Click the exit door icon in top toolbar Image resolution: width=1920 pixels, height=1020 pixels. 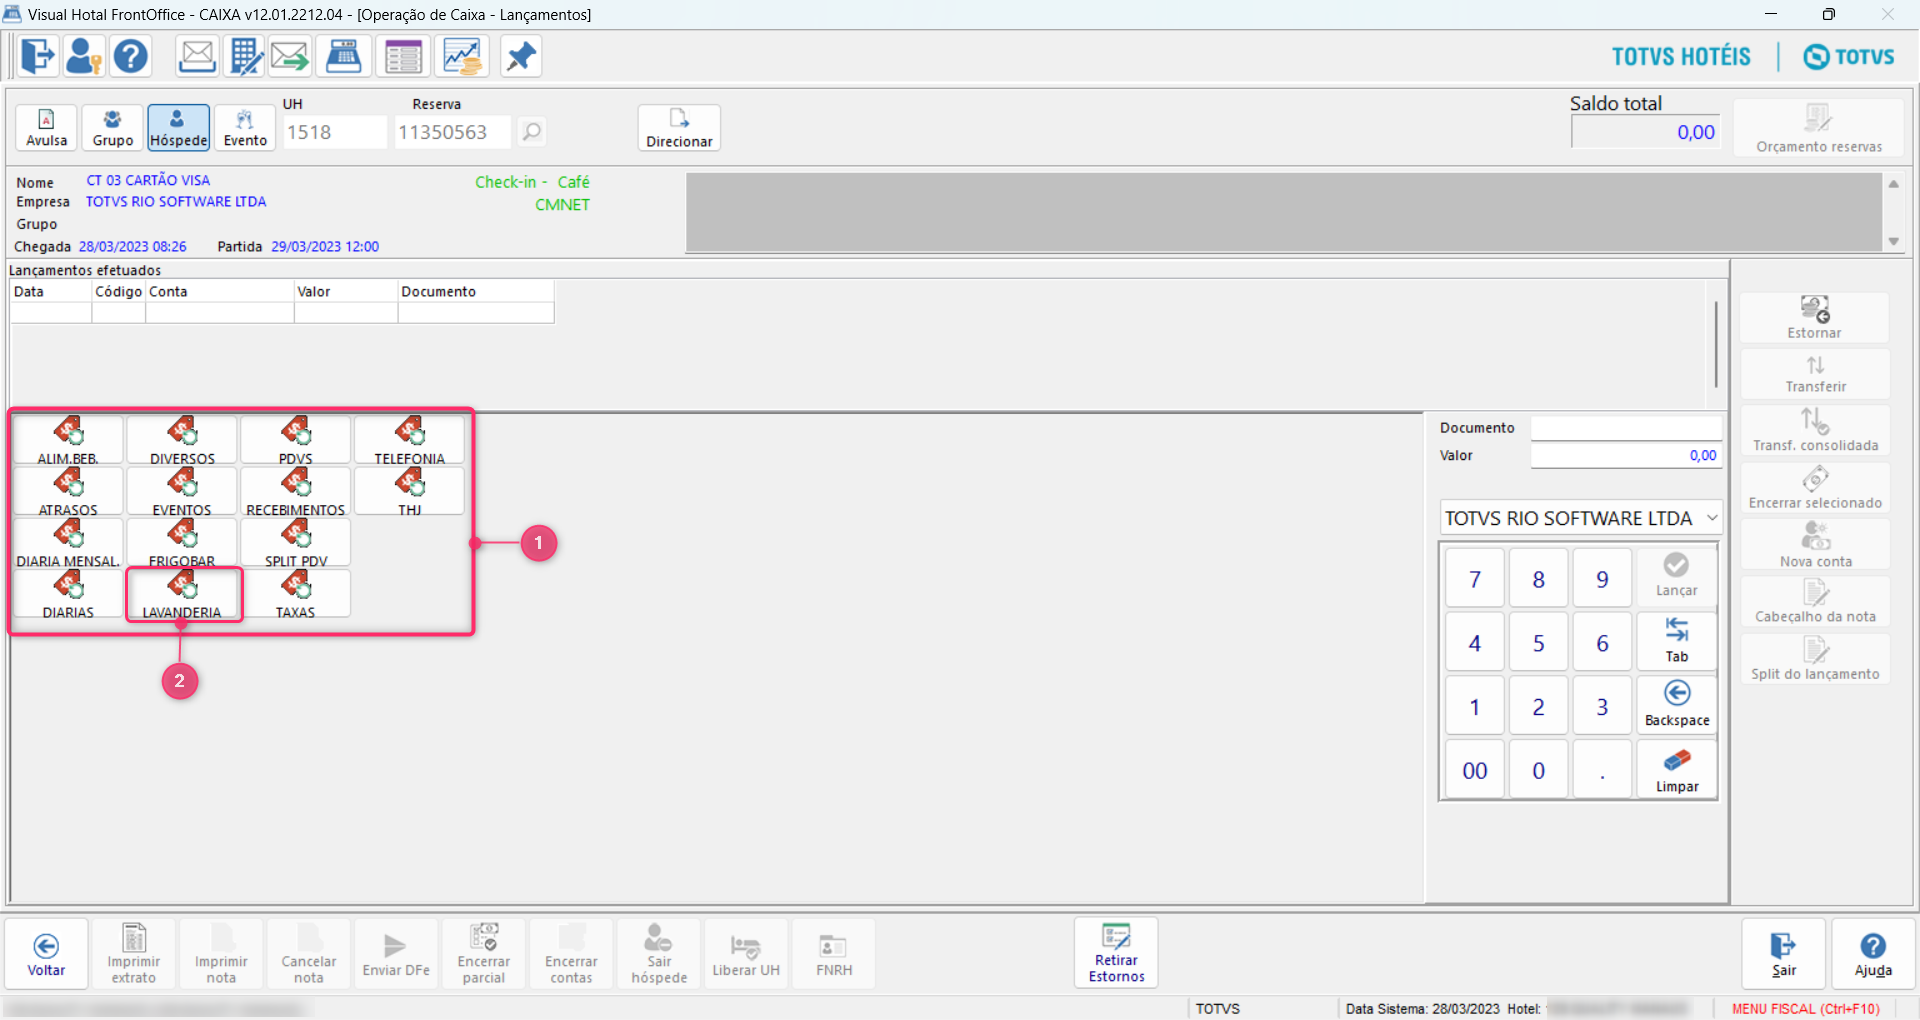(38, 56)
